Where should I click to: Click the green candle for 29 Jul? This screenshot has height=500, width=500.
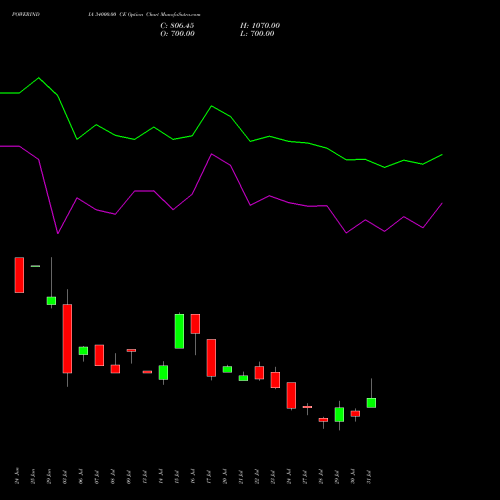(339, 414)
